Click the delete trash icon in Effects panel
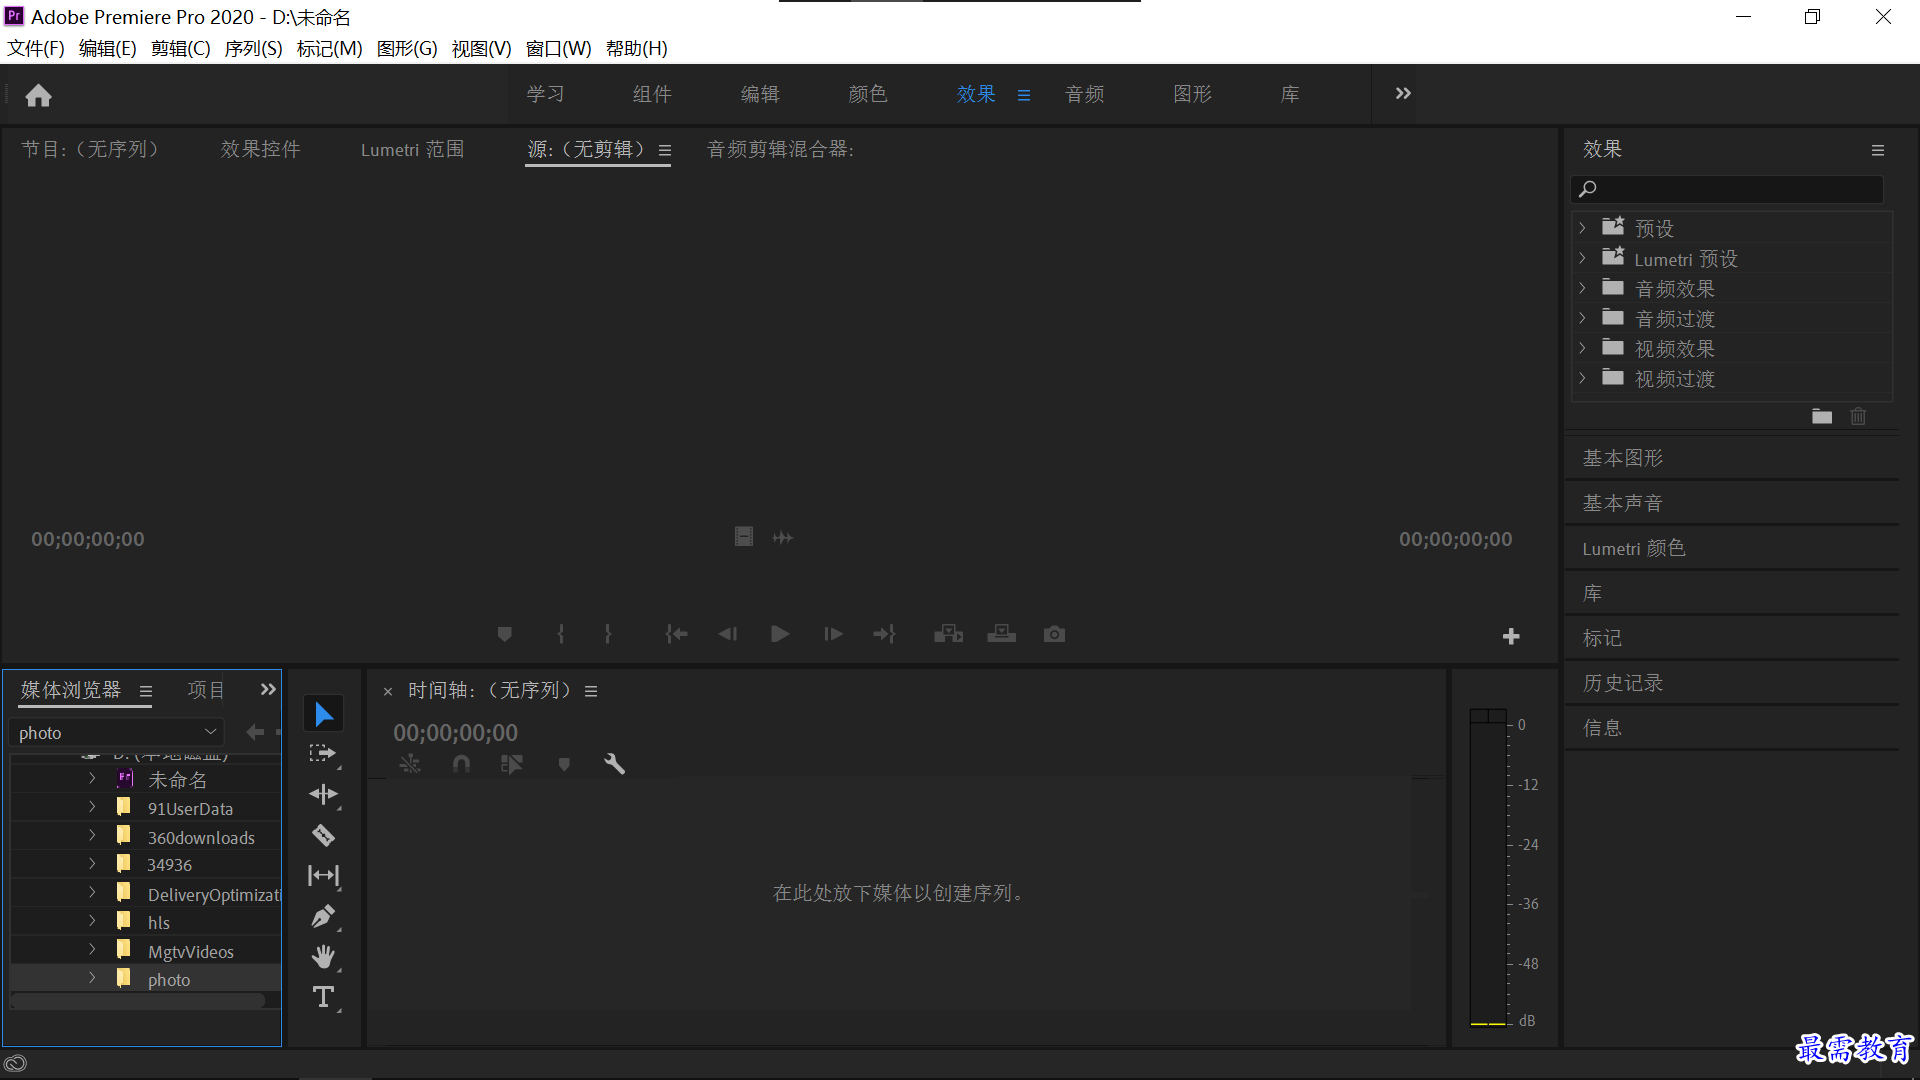Viewport: 1920px width, 1080px height. coord(1858,416)
